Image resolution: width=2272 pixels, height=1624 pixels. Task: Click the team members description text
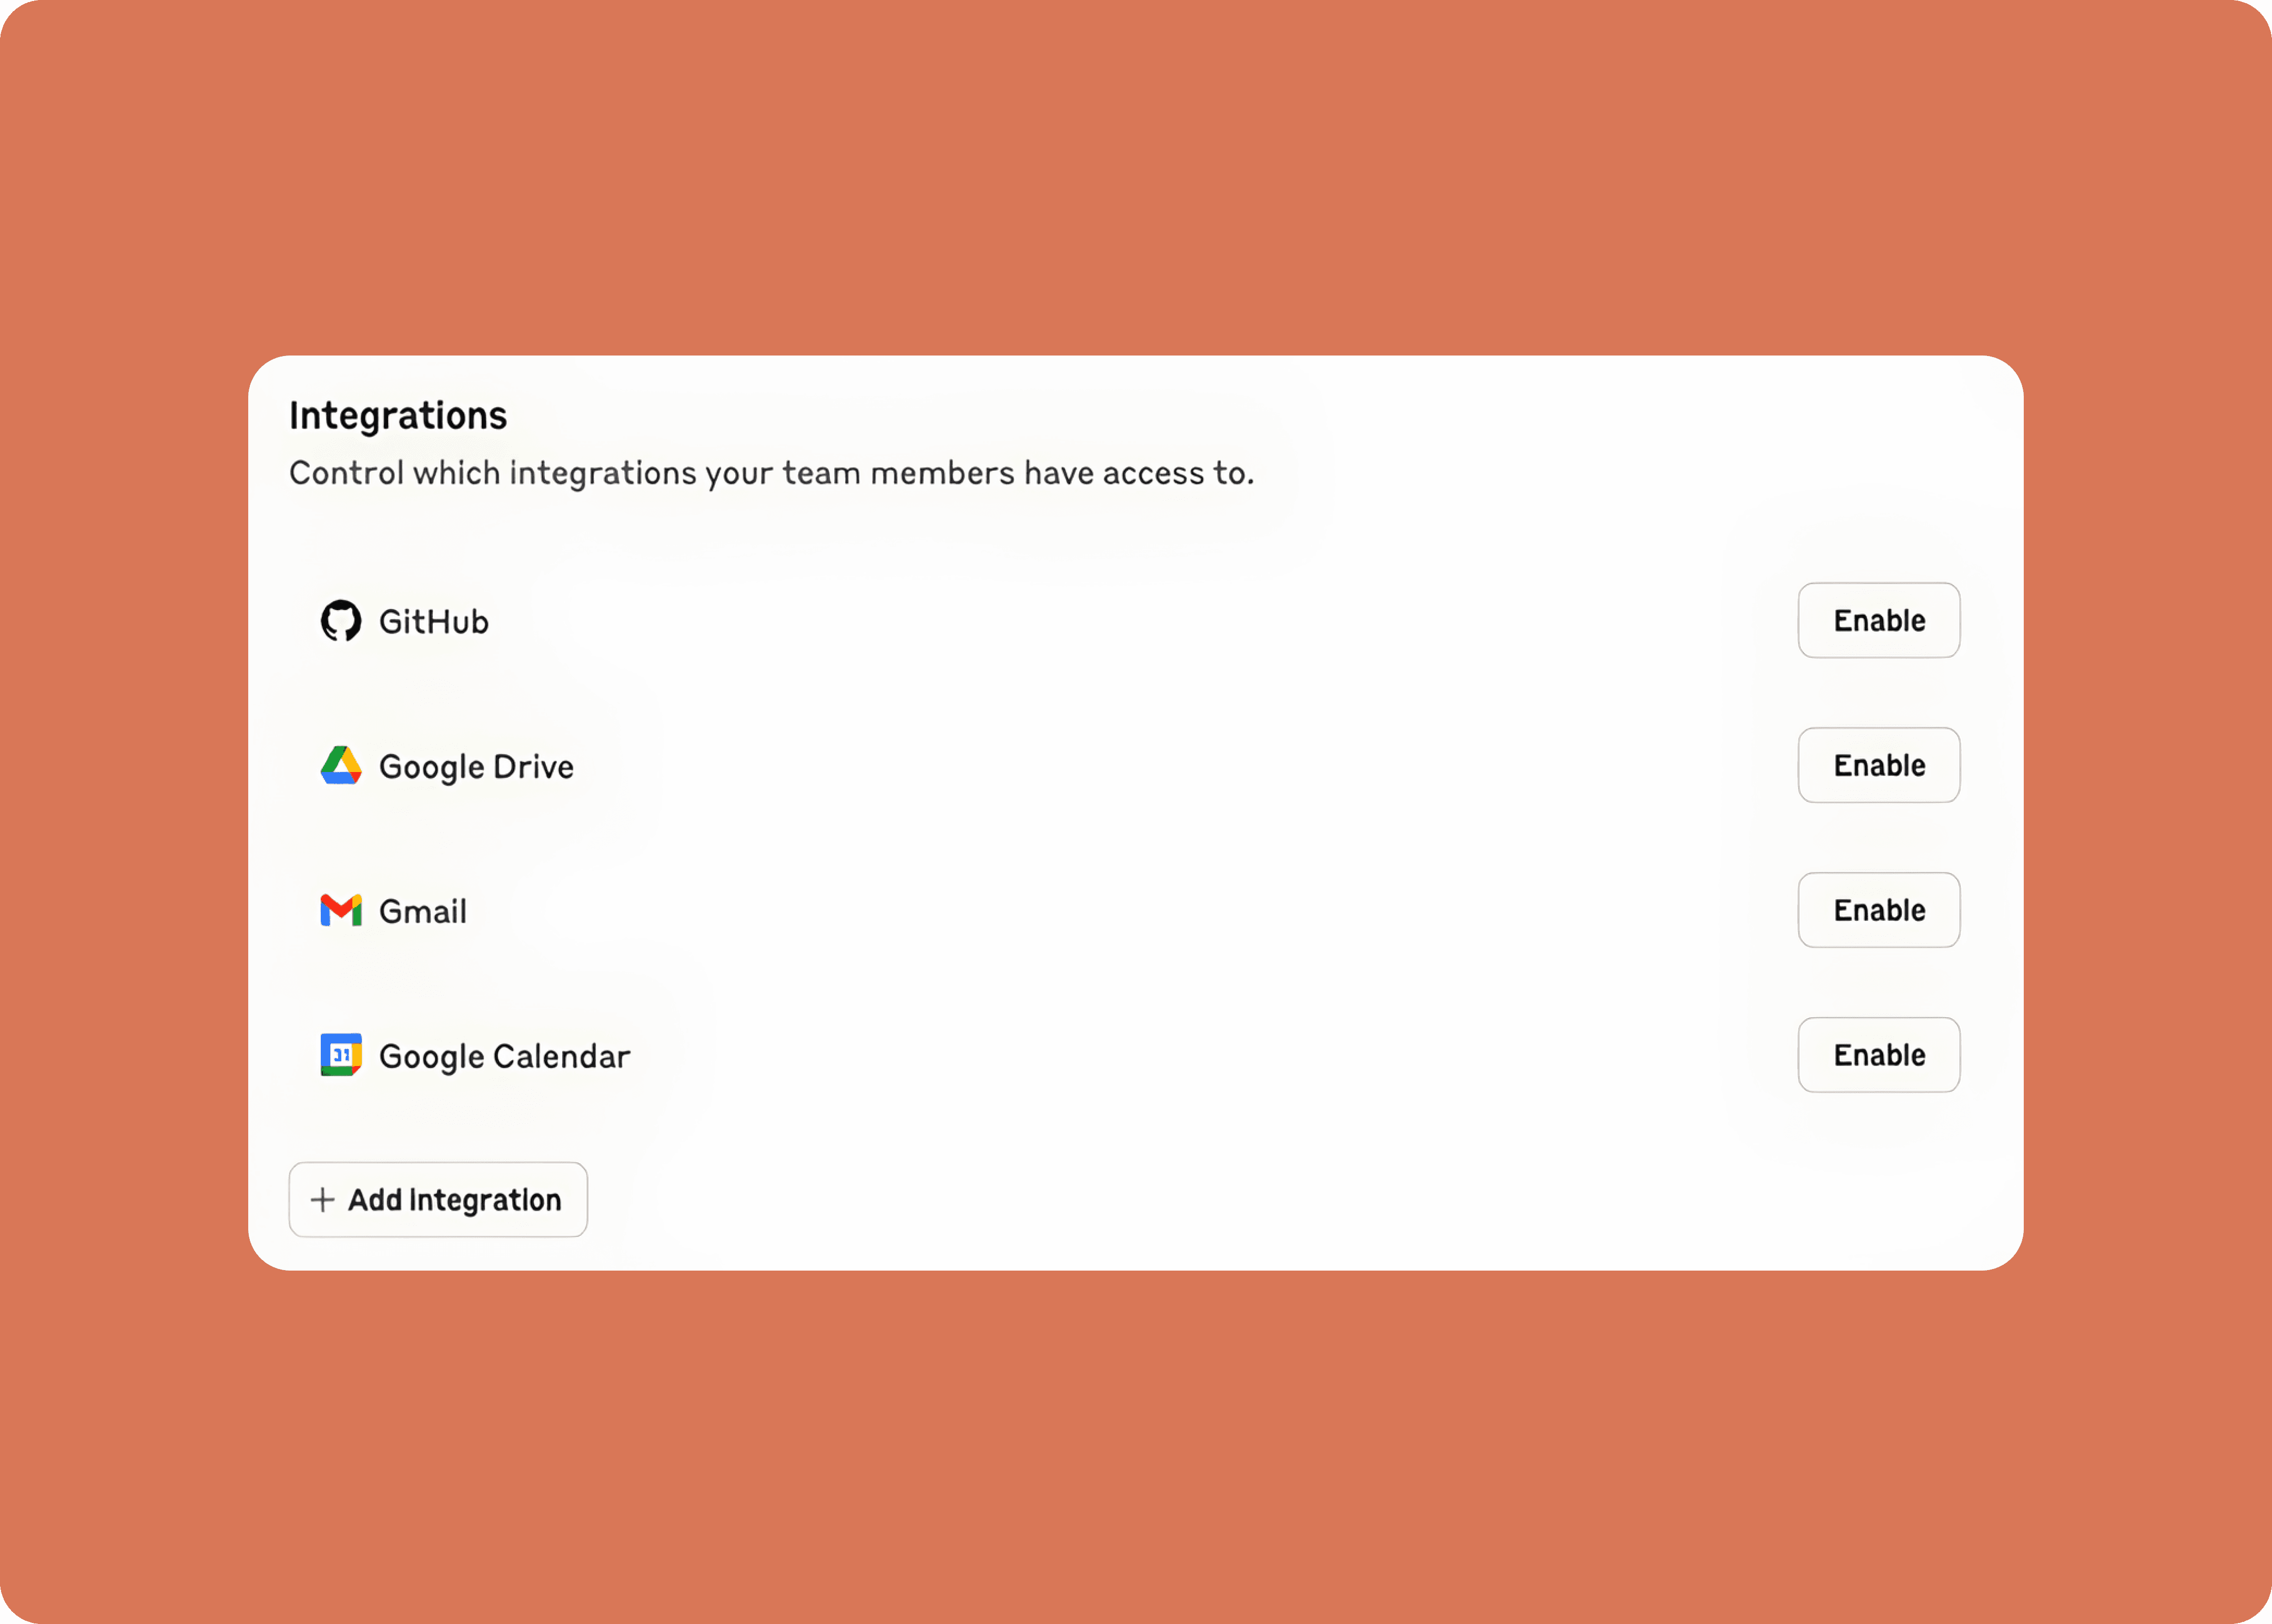tap(771, 473)
